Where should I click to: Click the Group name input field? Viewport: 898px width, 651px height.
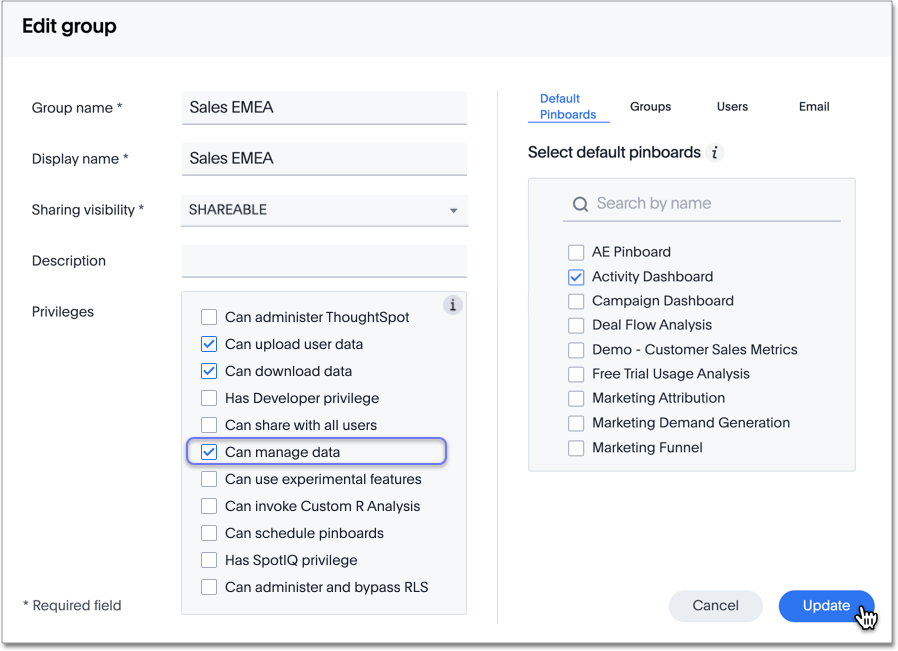[324, 108]
